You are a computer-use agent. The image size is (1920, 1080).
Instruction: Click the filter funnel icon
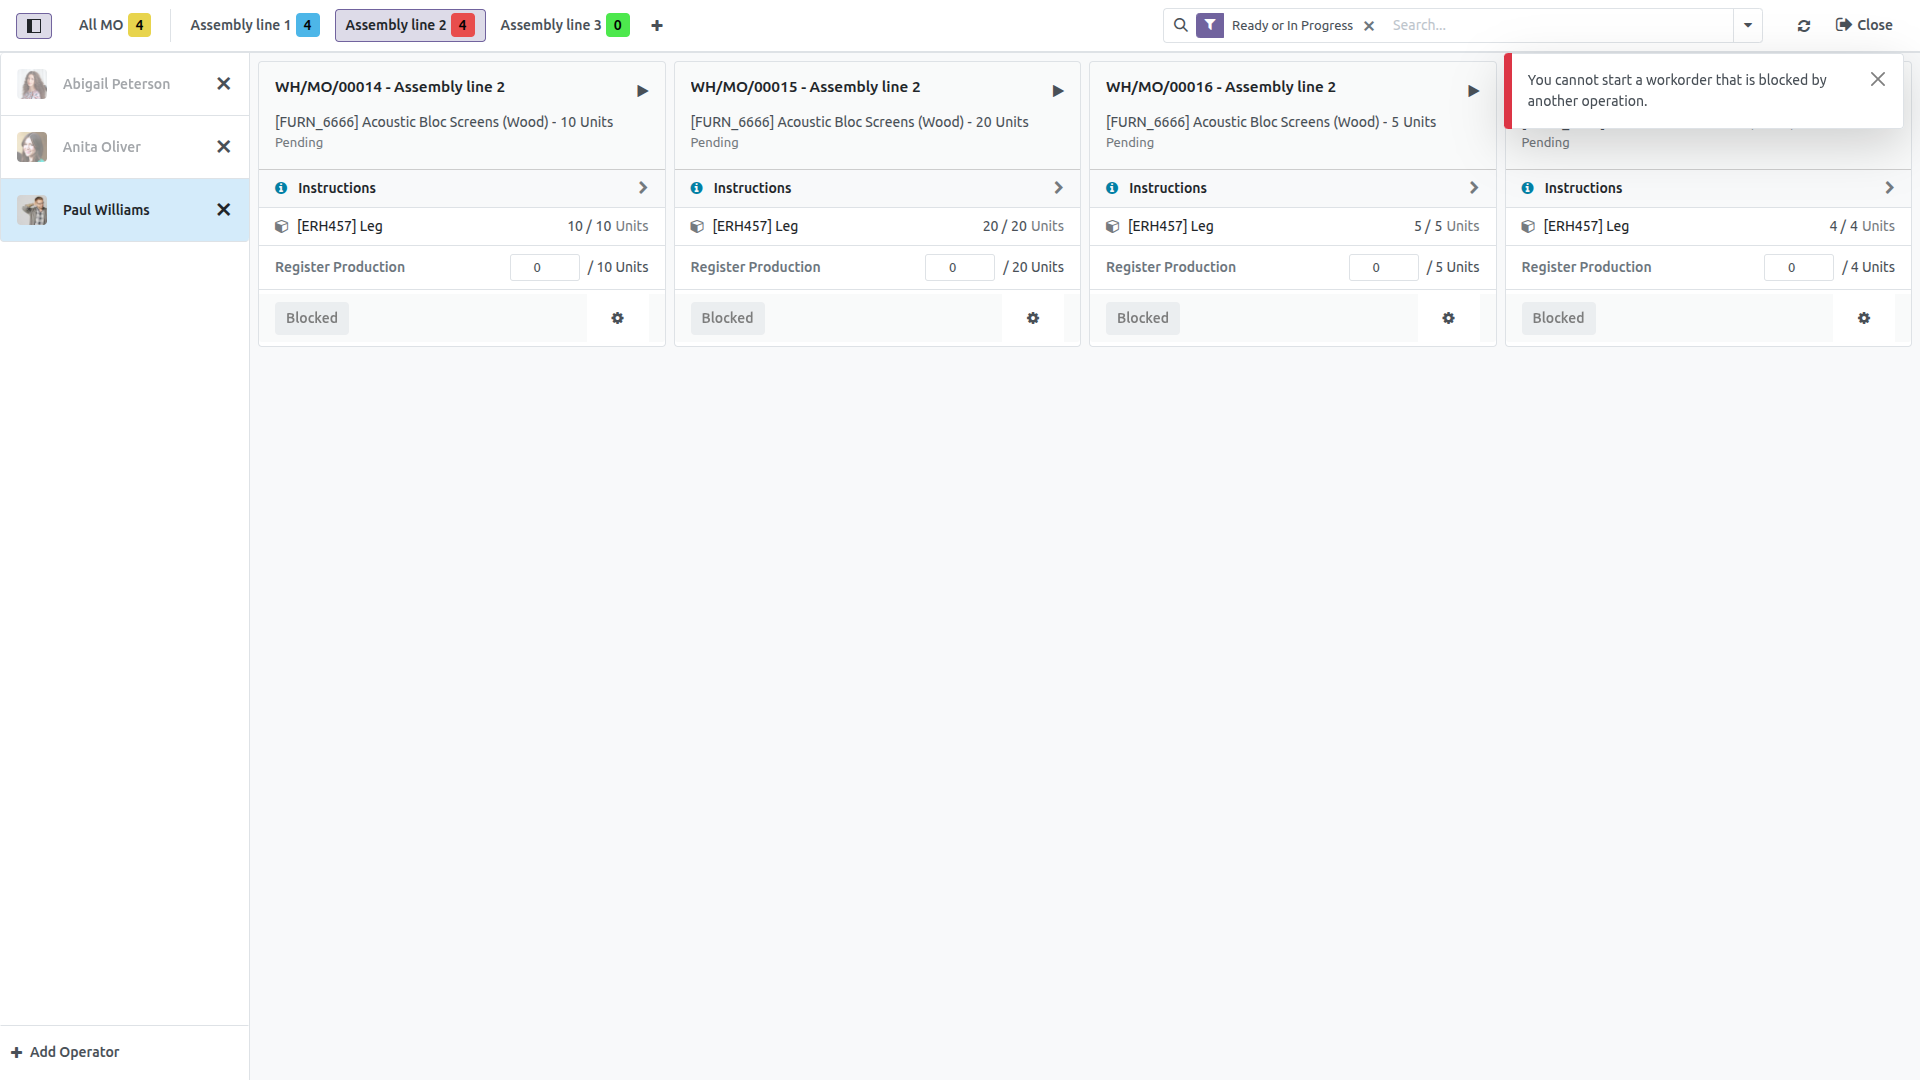point(1210,25)
